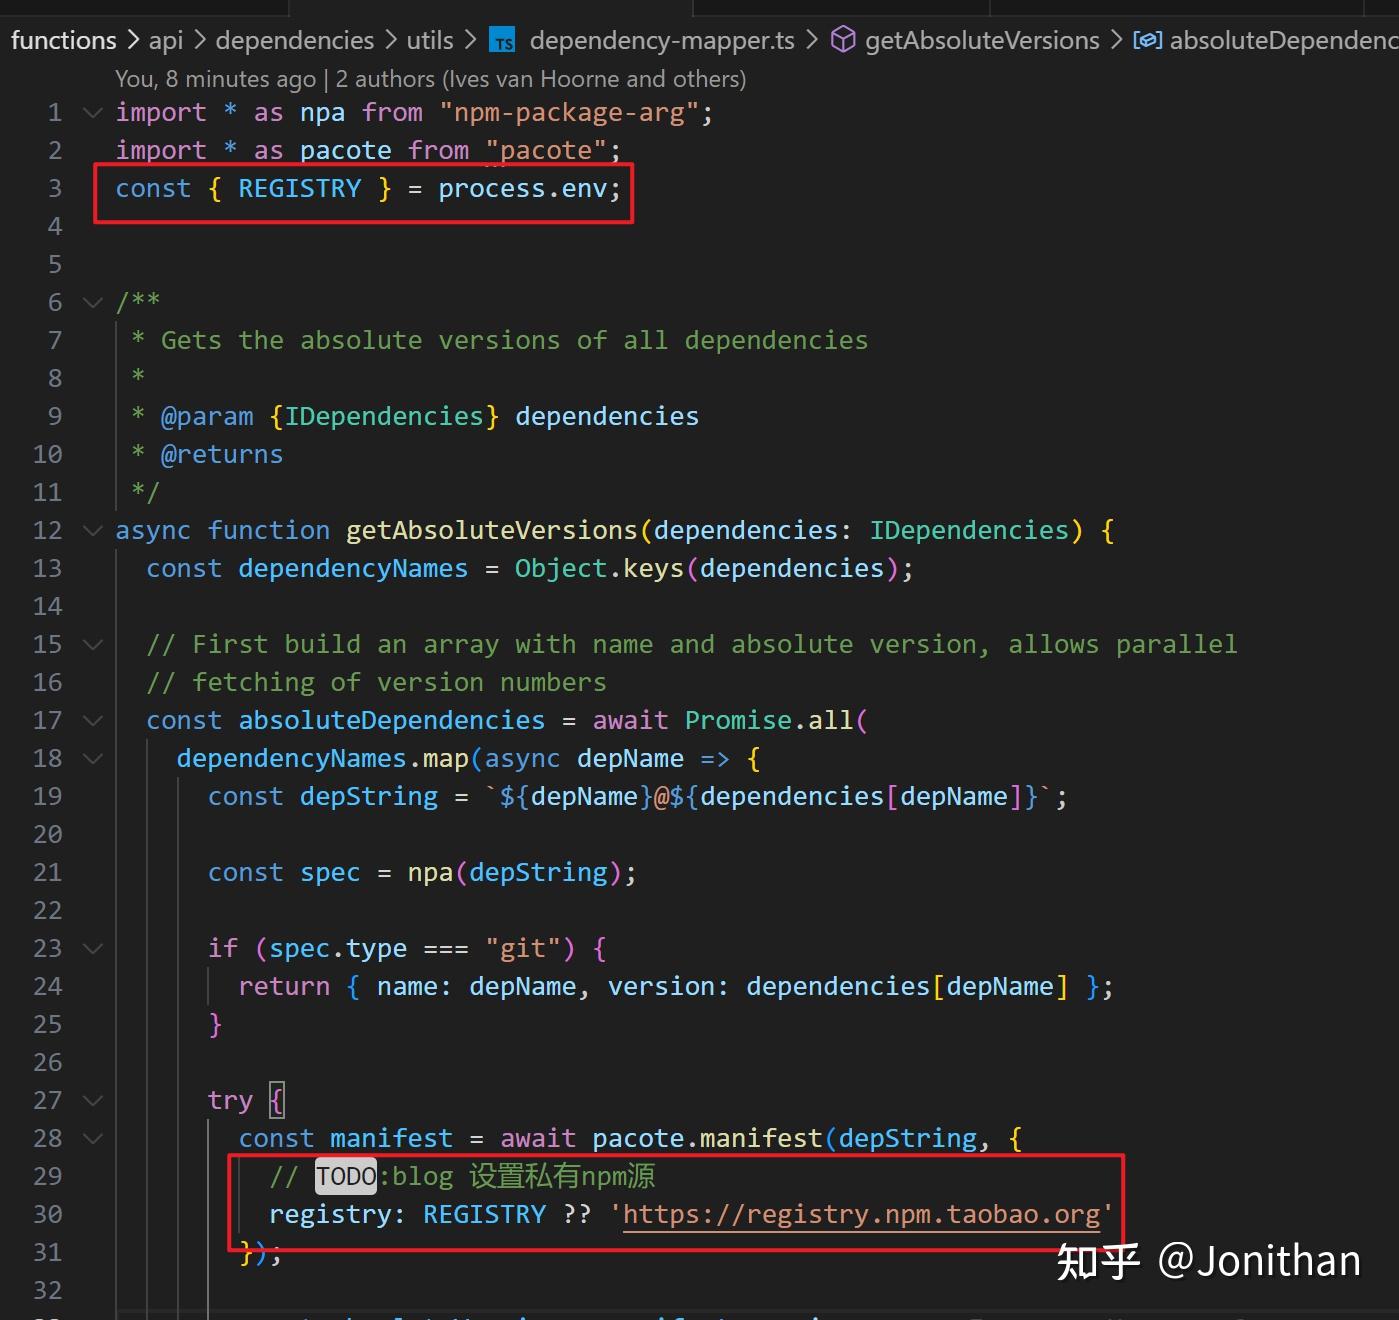This screenshot has height=1320, width=1399.
Task: Click line number 30 in the gutter
Action: (47, 1213)
